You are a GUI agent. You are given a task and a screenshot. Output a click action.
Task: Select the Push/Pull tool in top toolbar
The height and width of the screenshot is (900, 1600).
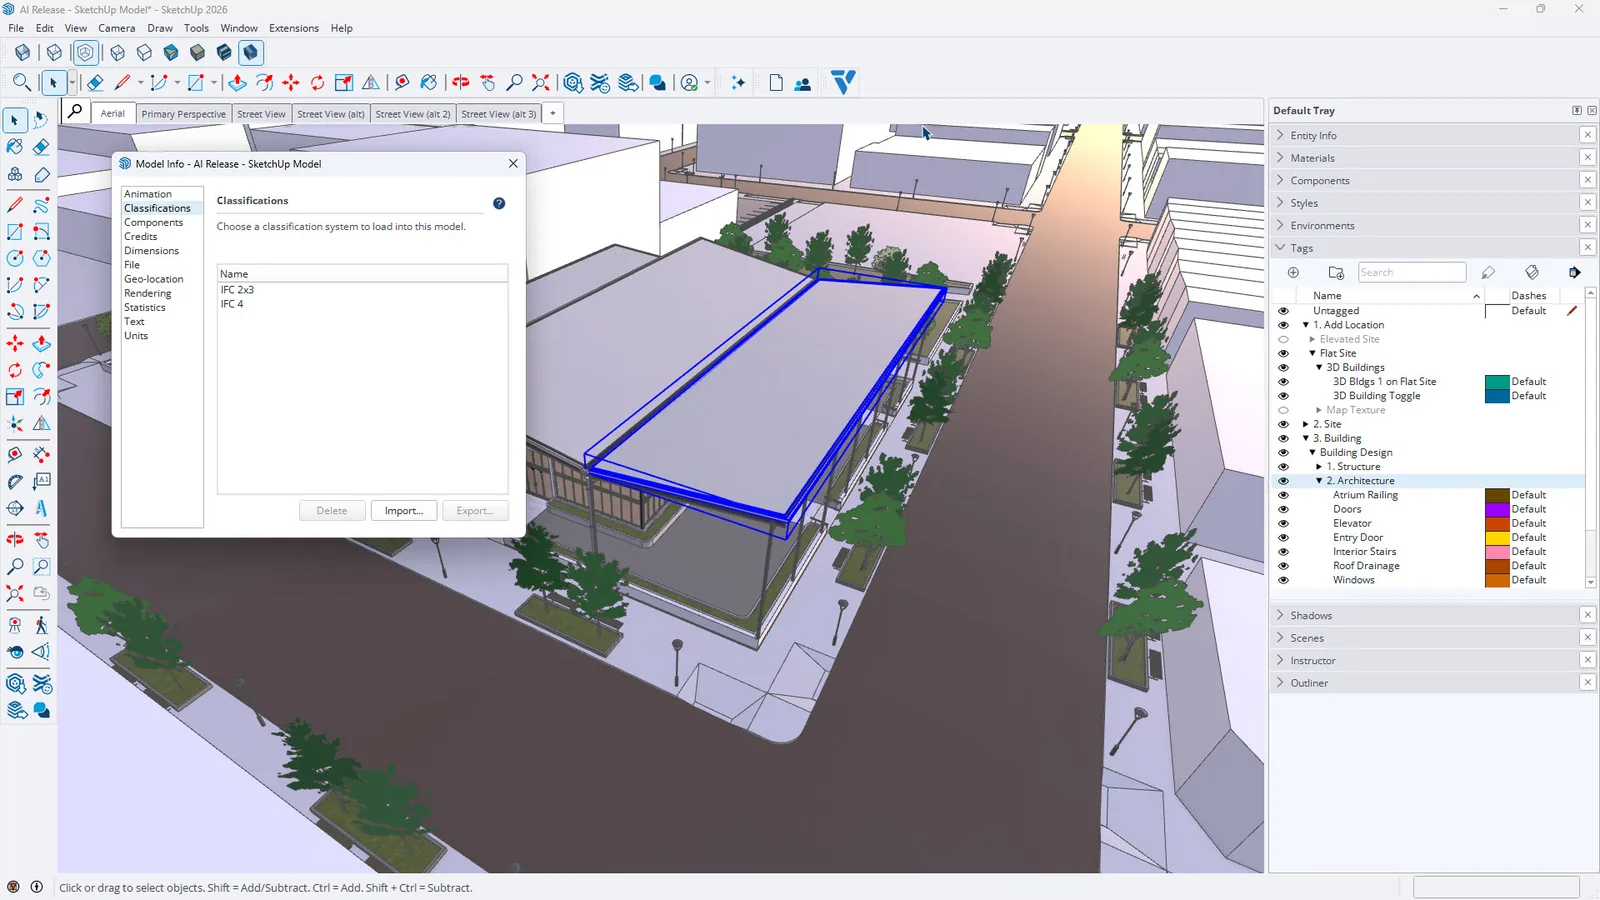[x=237, y=83]
